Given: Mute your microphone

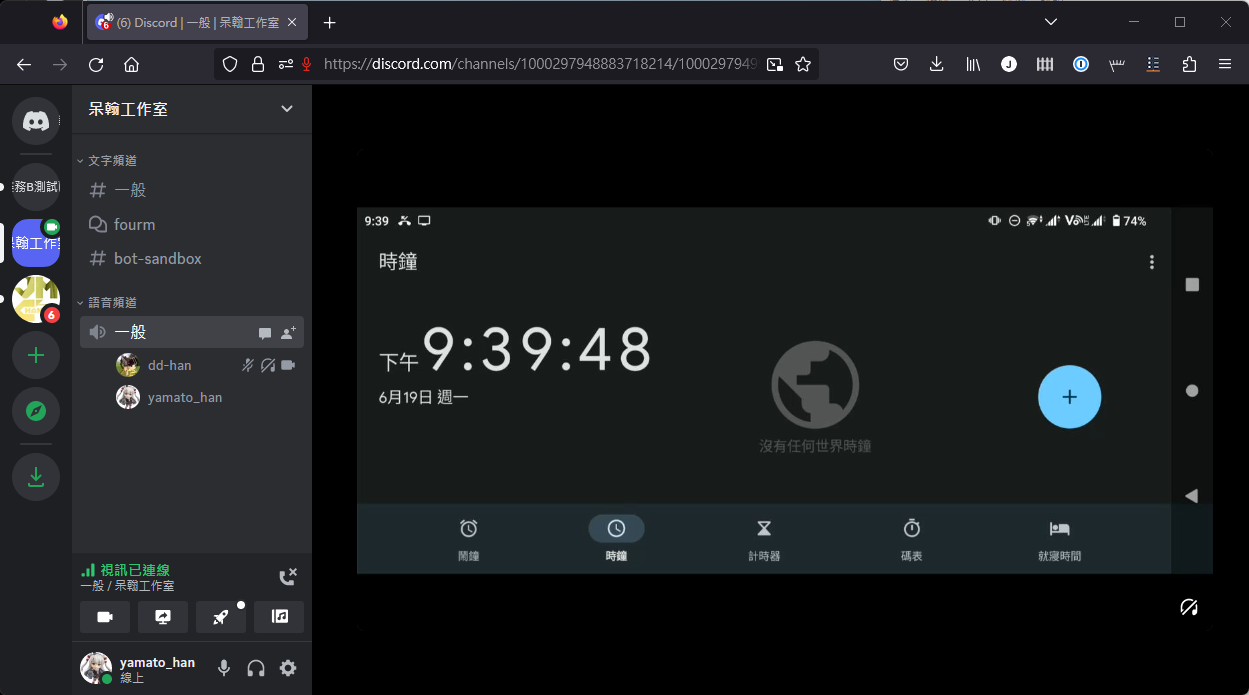Looking at the screenshot, I should click(x=224, y=668).
